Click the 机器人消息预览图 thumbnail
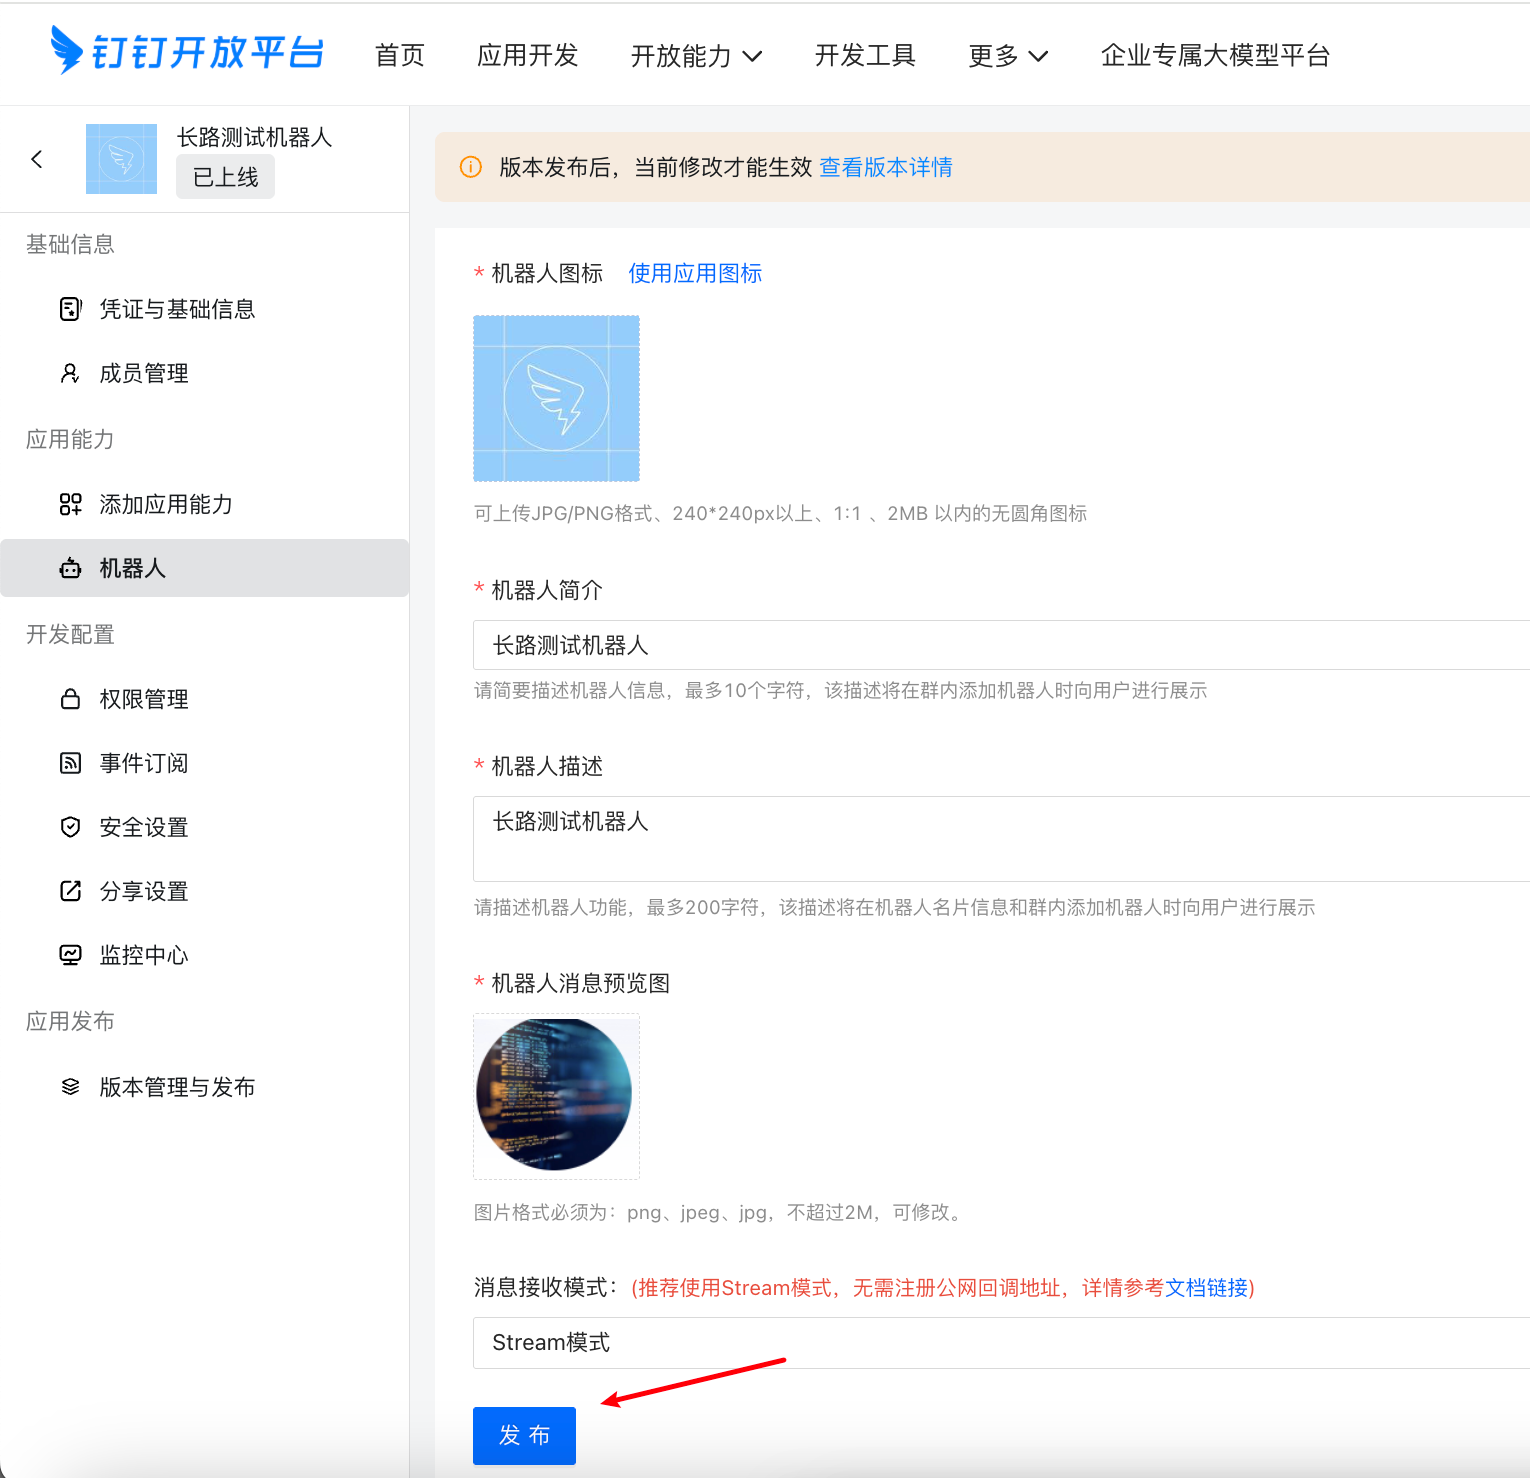The width and height of the screenshot is (1530, 1478). 556,1096
